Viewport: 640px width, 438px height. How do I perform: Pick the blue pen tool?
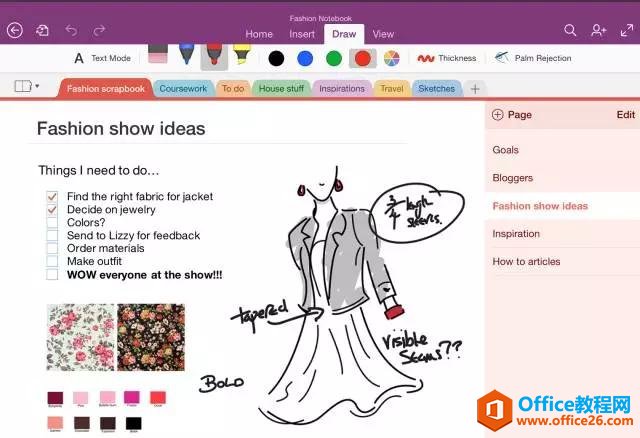tap(187, 55)
